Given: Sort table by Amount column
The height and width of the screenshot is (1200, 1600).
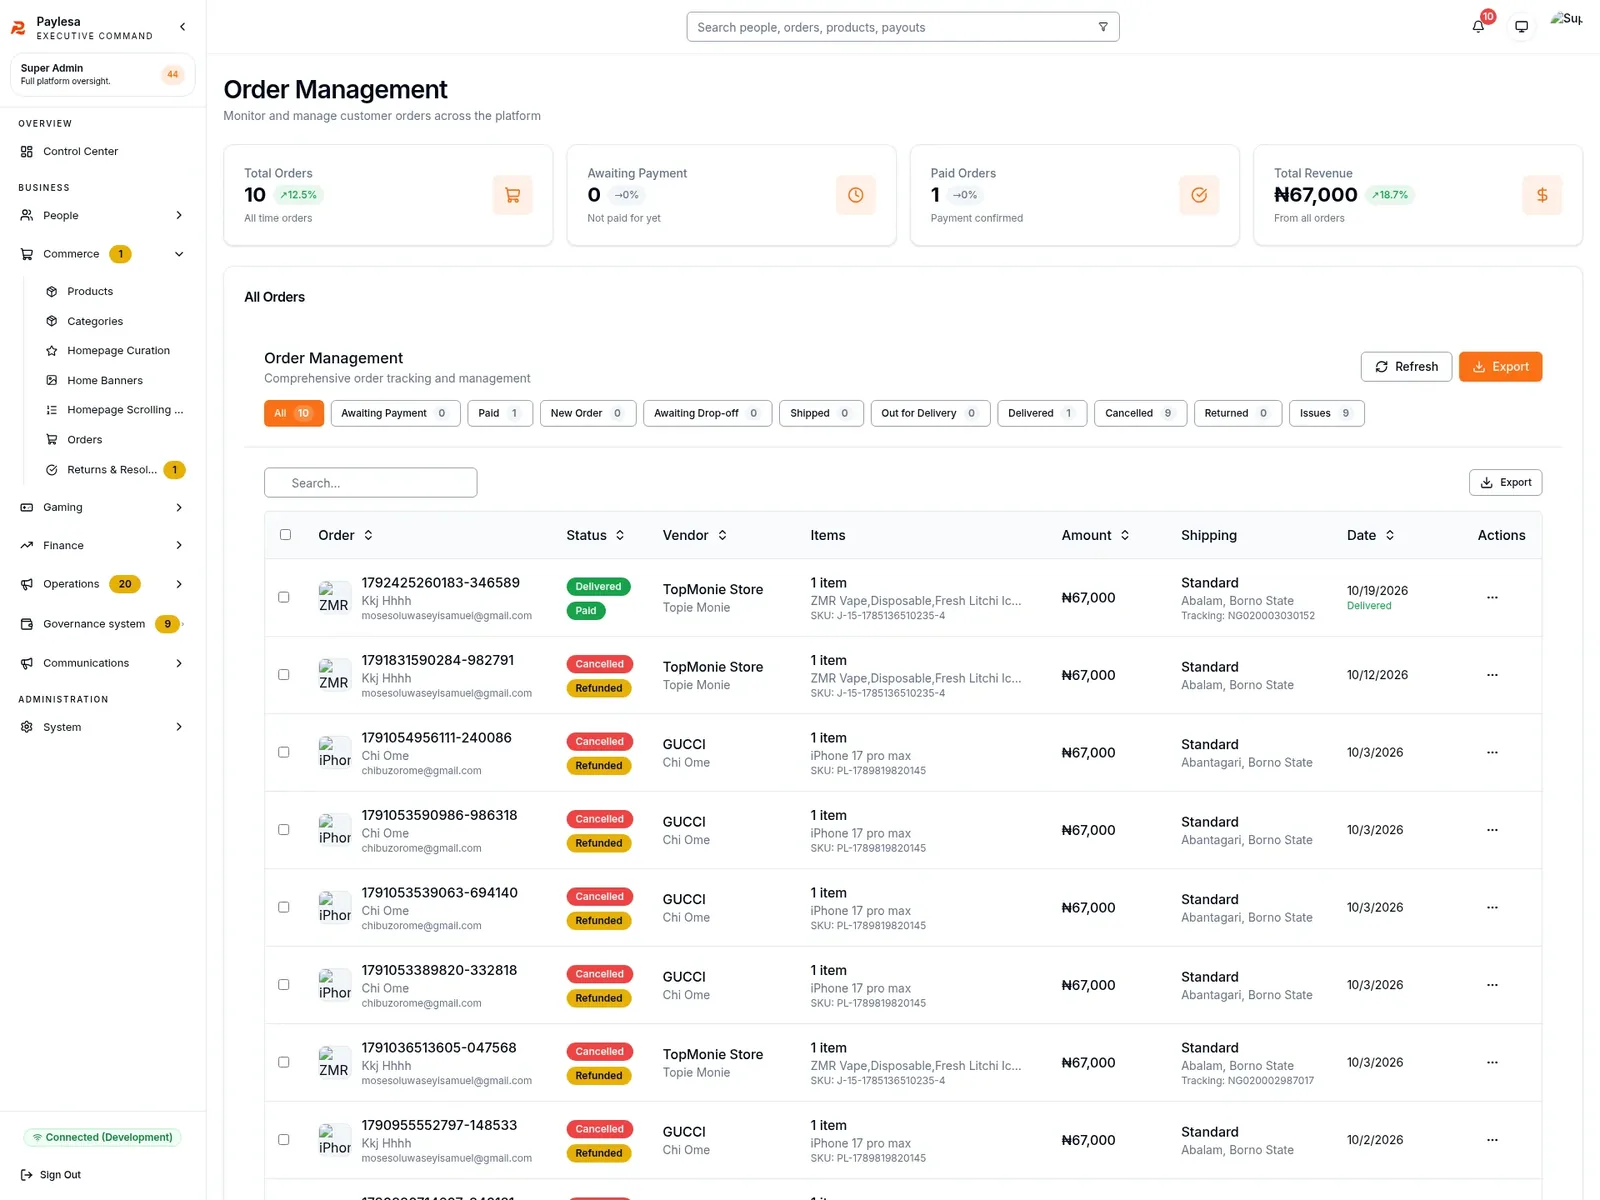Looking at the screenshot, I should pyautogui.click(x=1096, y=536).
